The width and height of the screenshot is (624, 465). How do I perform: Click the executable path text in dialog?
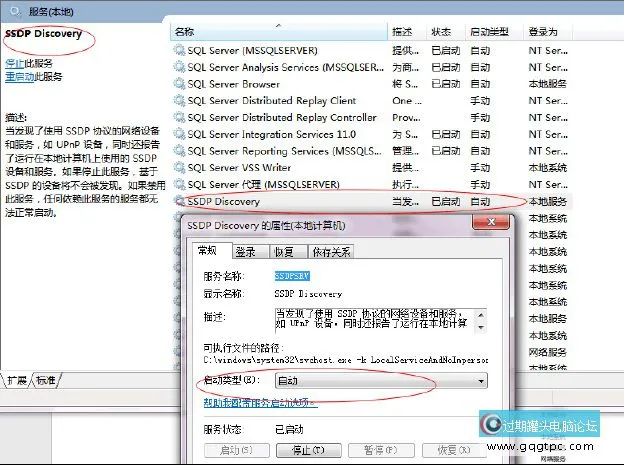coord(345,360)
